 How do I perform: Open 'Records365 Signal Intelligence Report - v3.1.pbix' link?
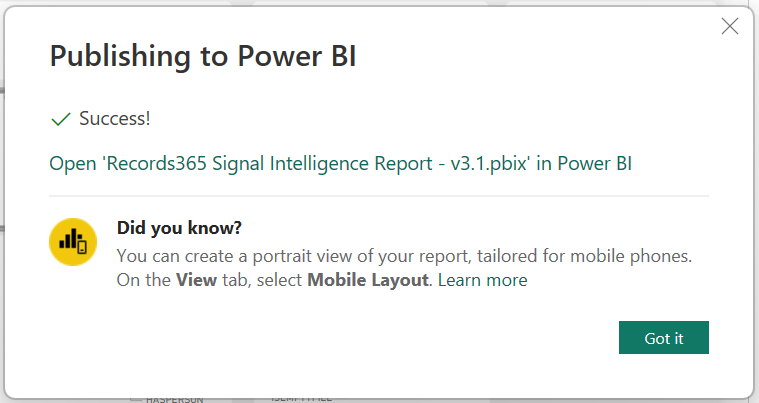(x=340, y=164)
